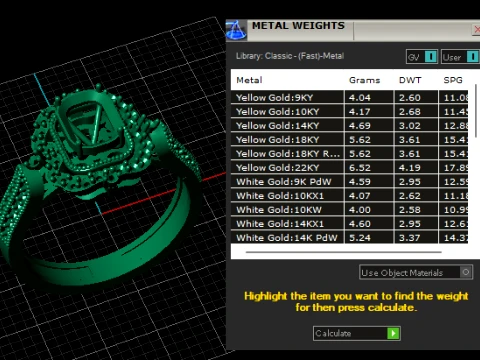Select the Yellow Gold:22KY row
Image resolution: width=480 pixels, height=360 pixels.
tap(349, 167)
